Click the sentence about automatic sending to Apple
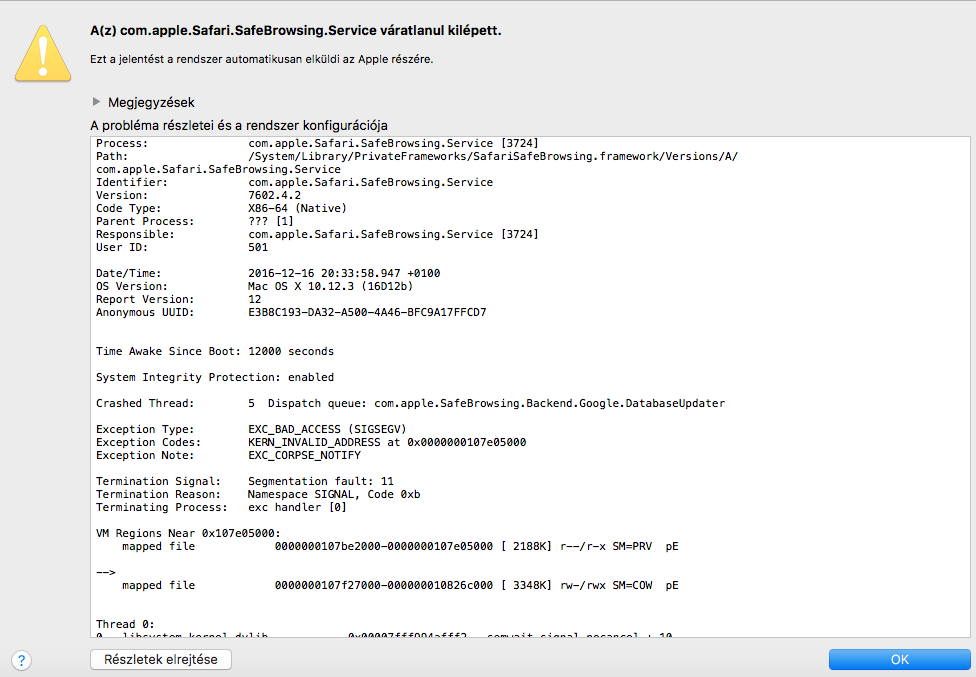This screenshot has width=976, height=677. tap(261, 59)
